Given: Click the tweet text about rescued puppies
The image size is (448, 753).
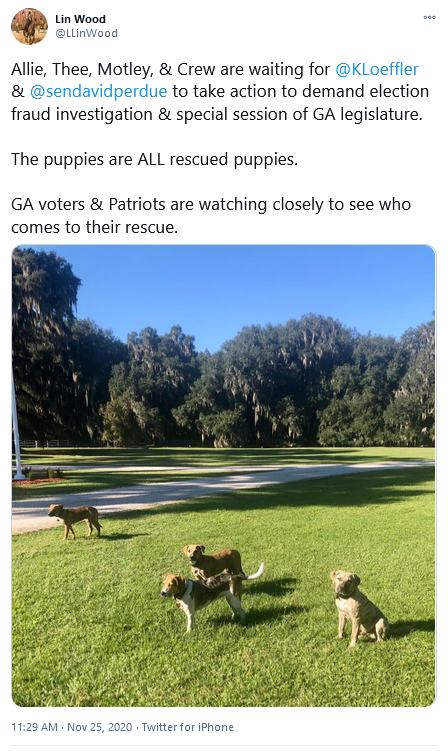Looking at the screenshot, I should (x=155, y=159).
